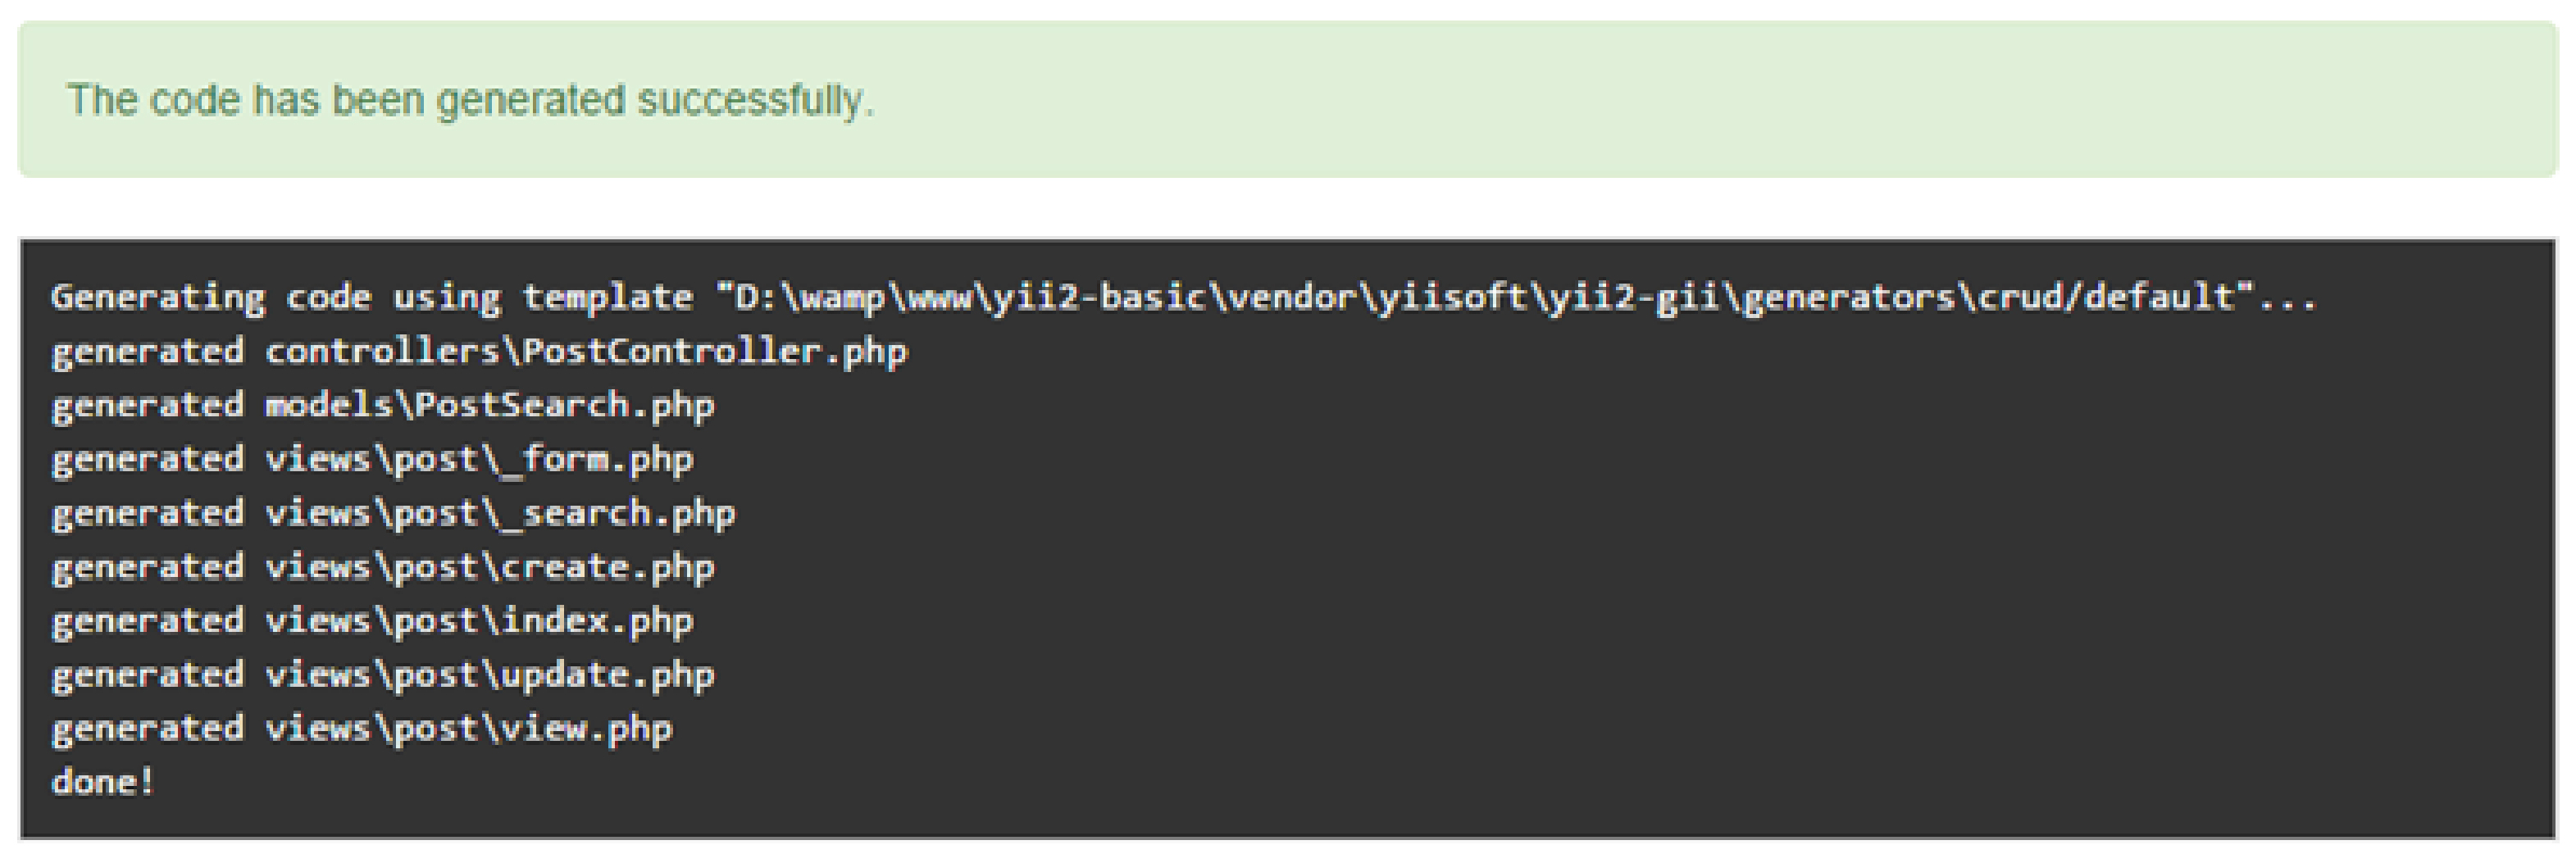The width and height of the screenshot is (2576, 854).
Task: Click the word 'Generating' in console output
Action: (x=158, y=298)
